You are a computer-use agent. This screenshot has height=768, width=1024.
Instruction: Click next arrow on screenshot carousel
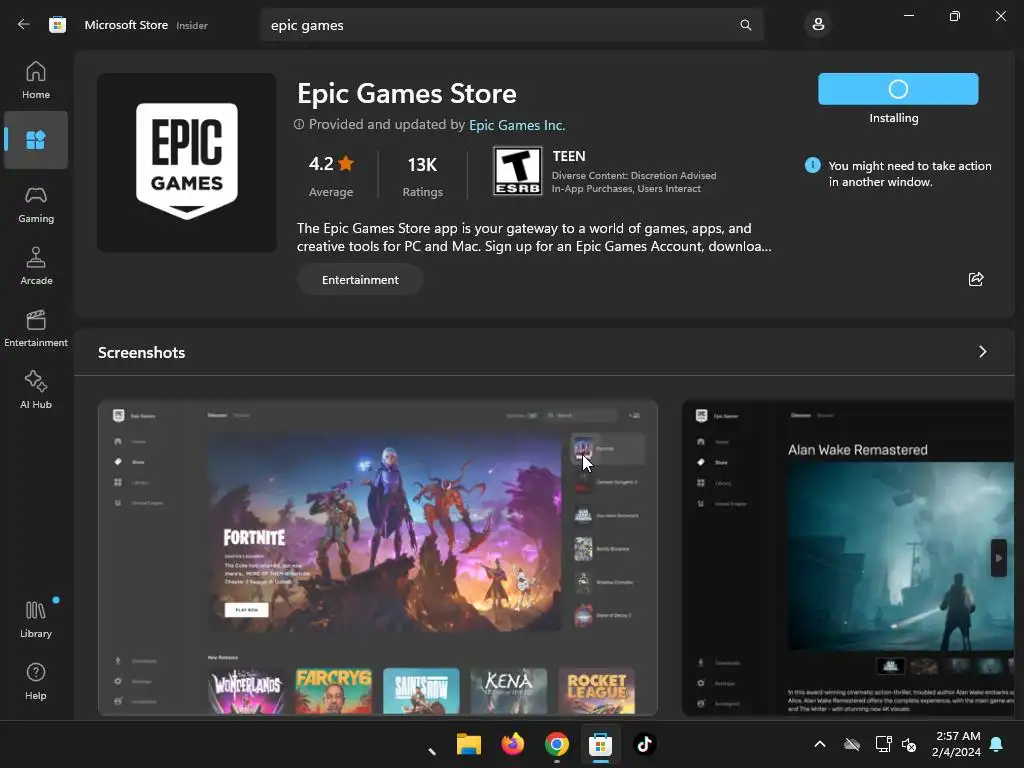[x=999, y=558]
